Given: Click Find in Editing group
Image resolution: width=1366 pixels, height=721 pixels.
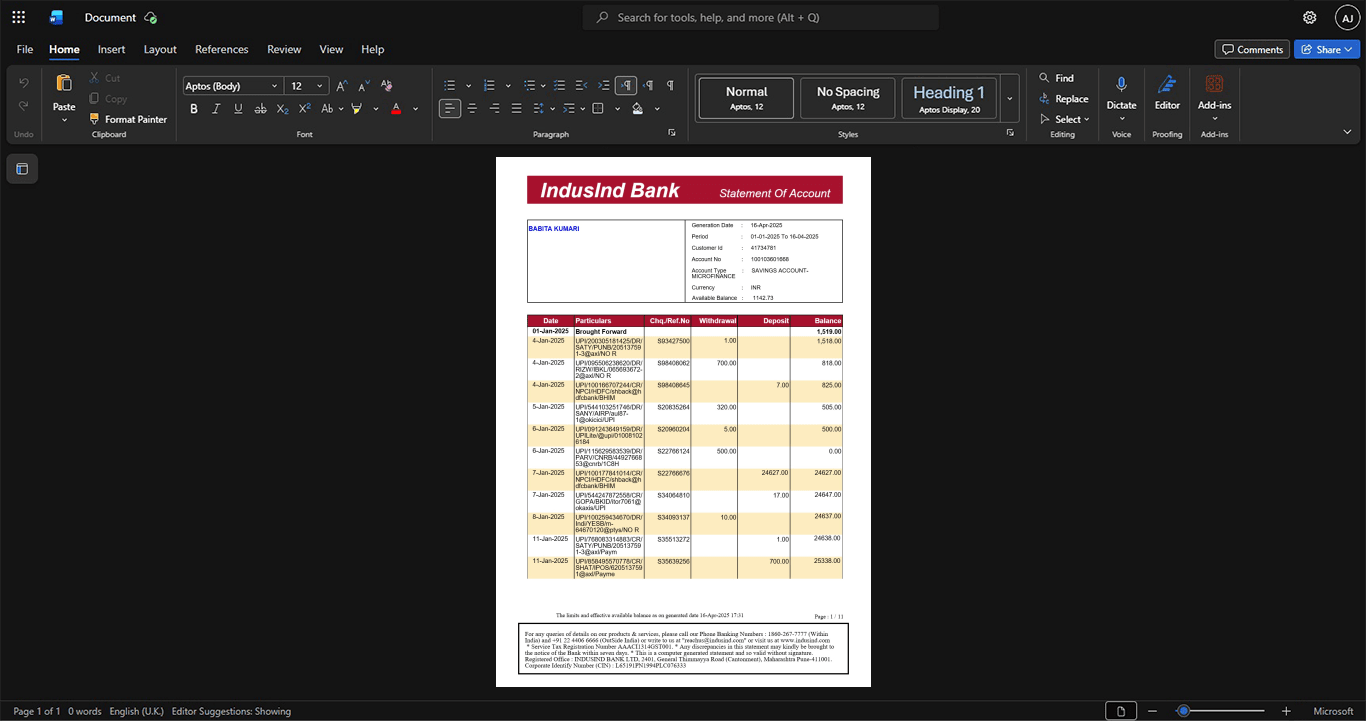Looking at the screenshot, I should click(1057, 78).
